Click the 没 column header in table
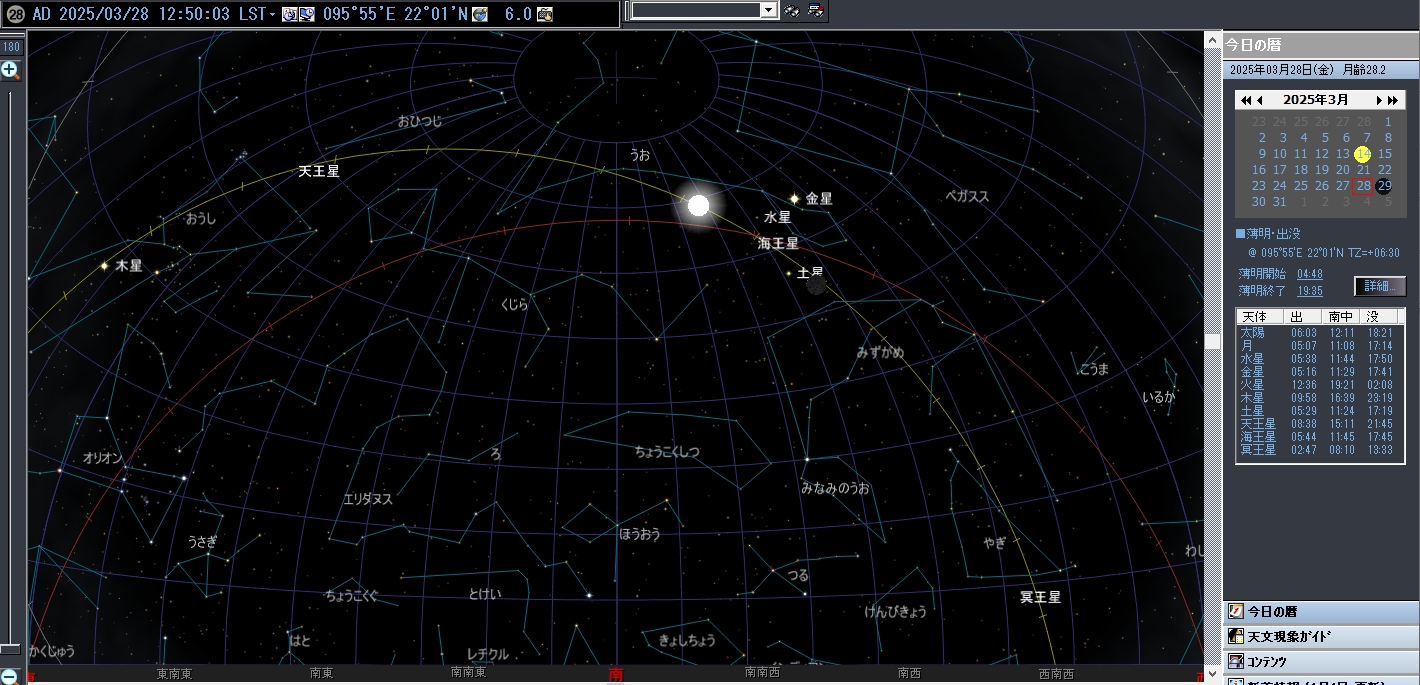 click(x=1379, y=316)
